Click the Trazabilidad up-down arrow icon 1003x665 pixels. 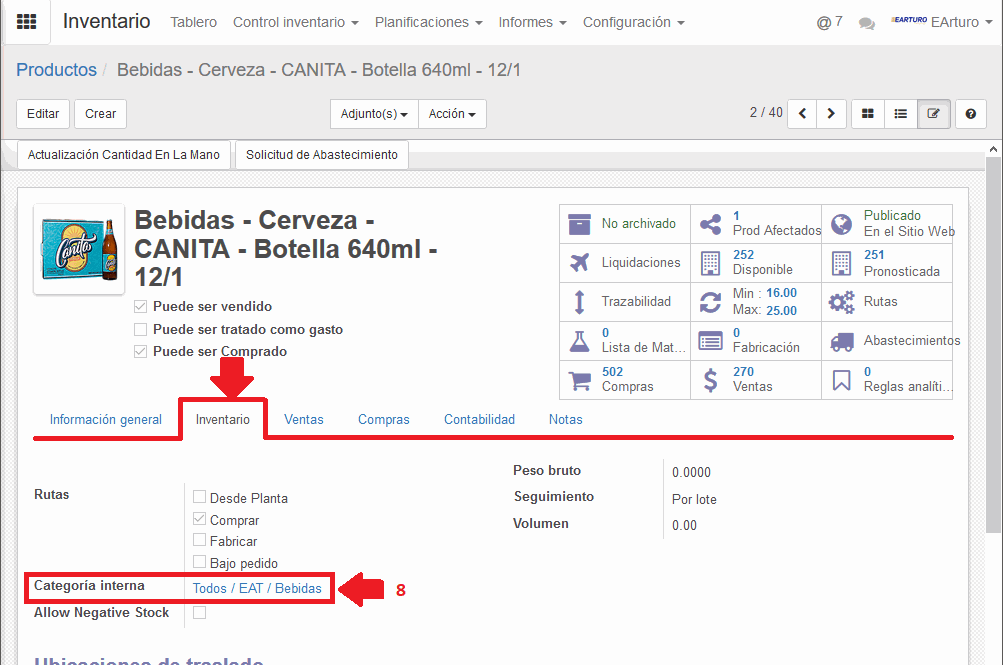[x=580, y=302]
